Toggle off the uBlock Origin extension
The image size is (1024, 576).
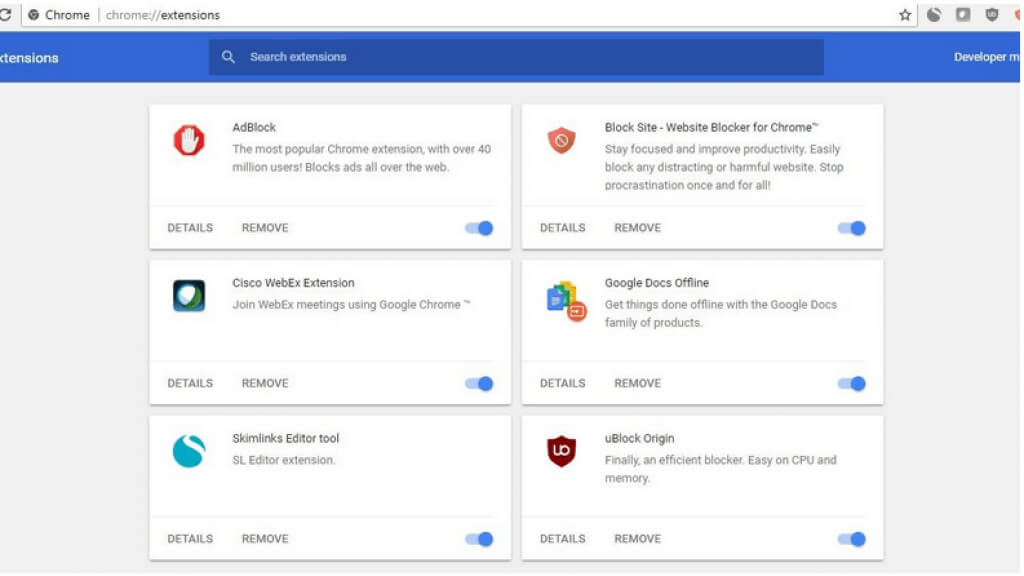pos(852,539)
